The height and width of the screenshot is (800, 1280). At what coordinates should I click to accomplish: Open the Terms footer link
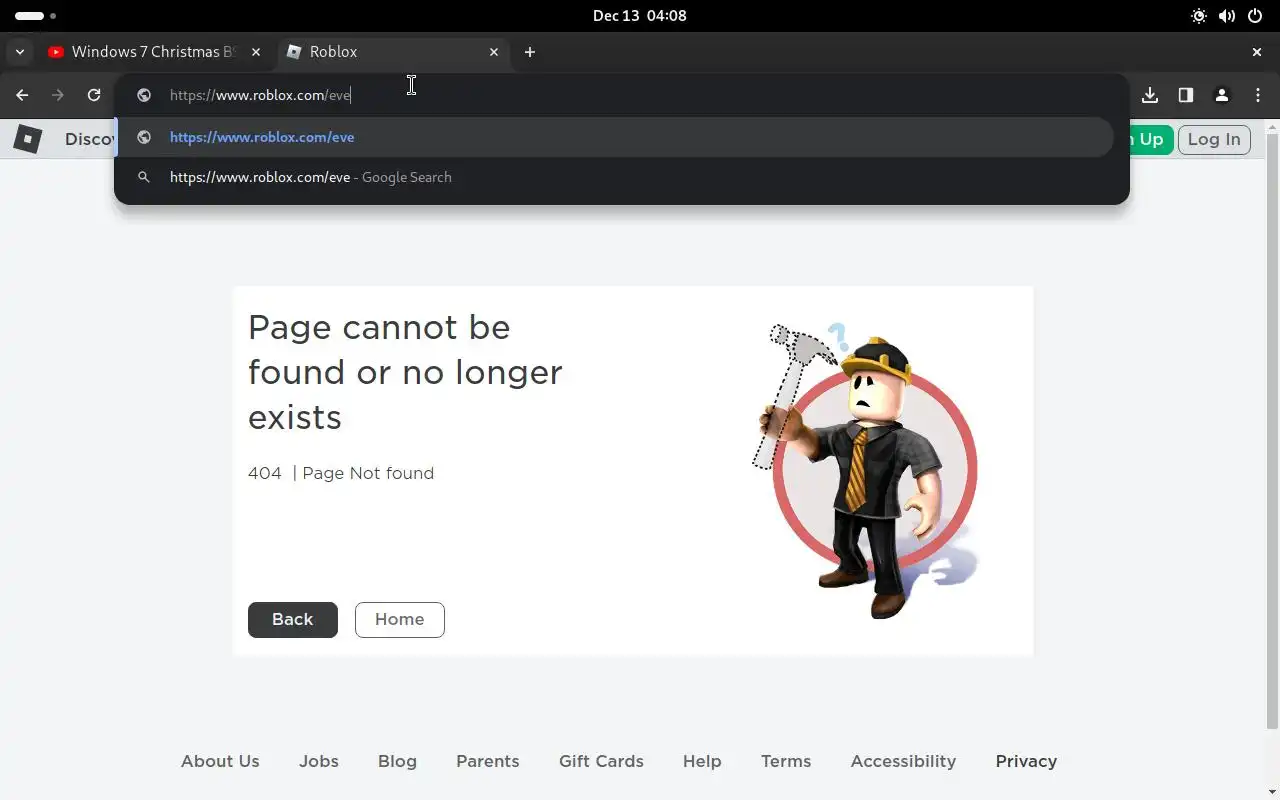[786, 761]
